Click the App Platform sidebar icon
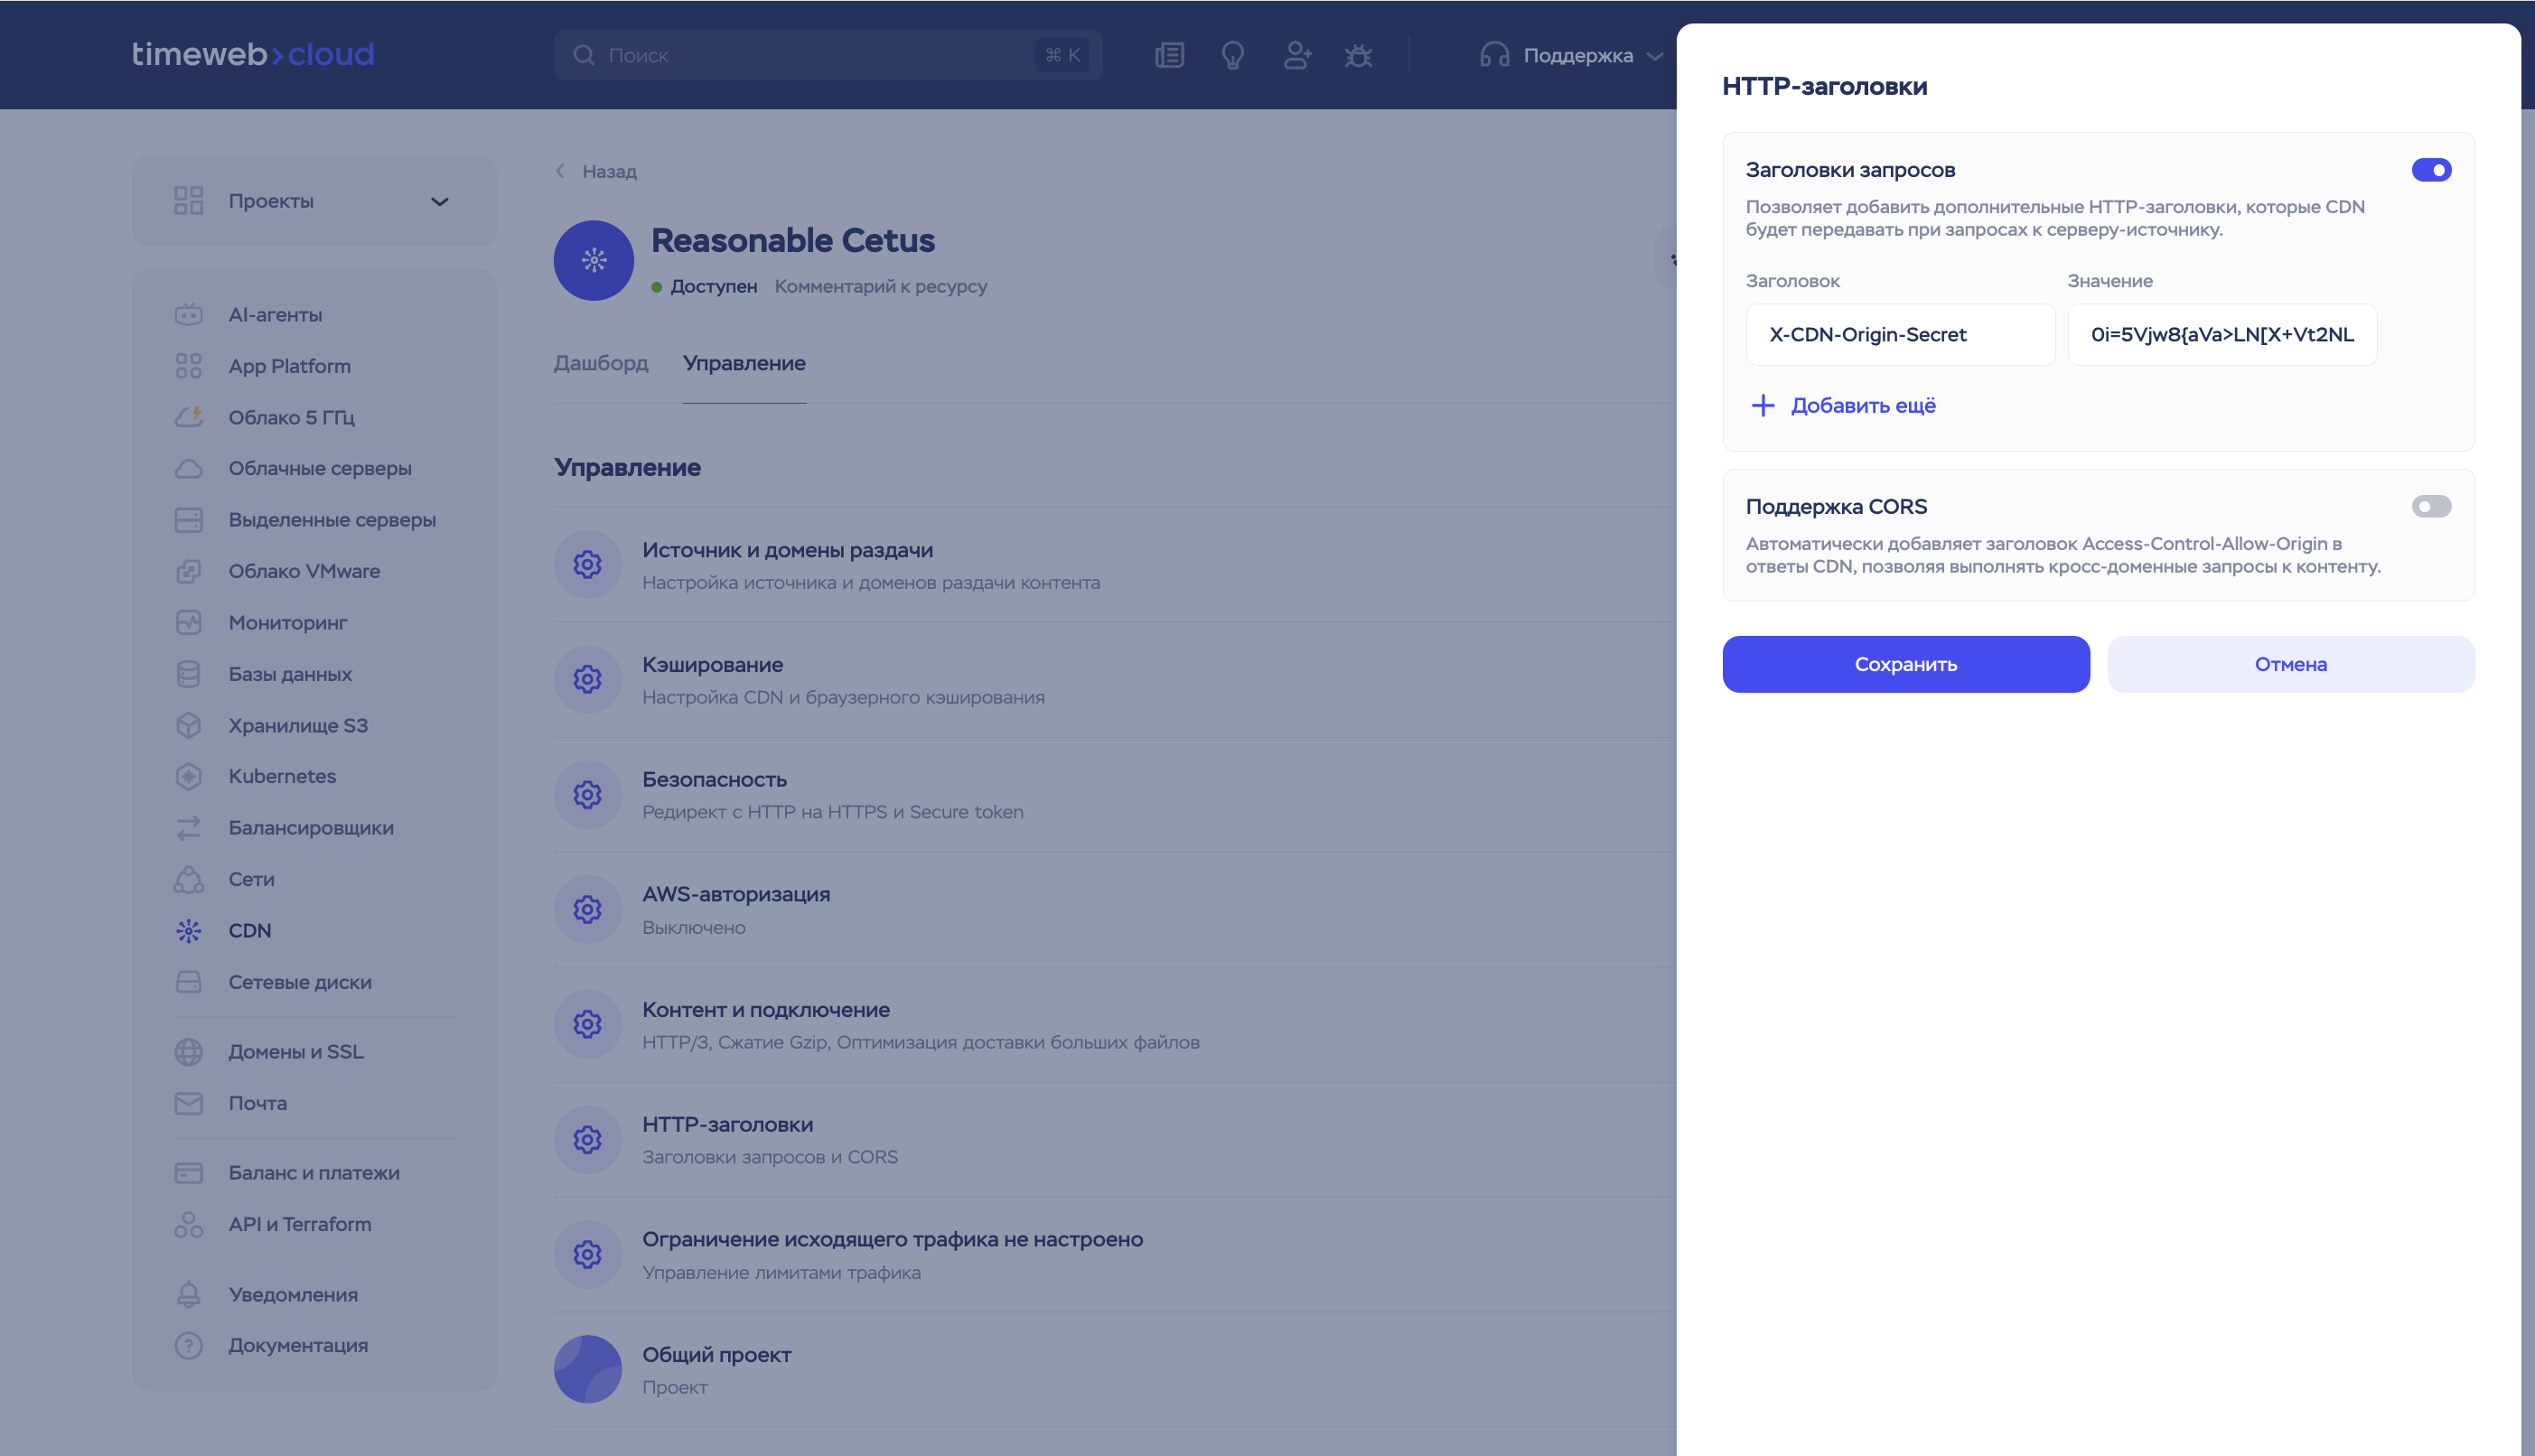Screen dimensions: 2535x1456 (188, 366)
